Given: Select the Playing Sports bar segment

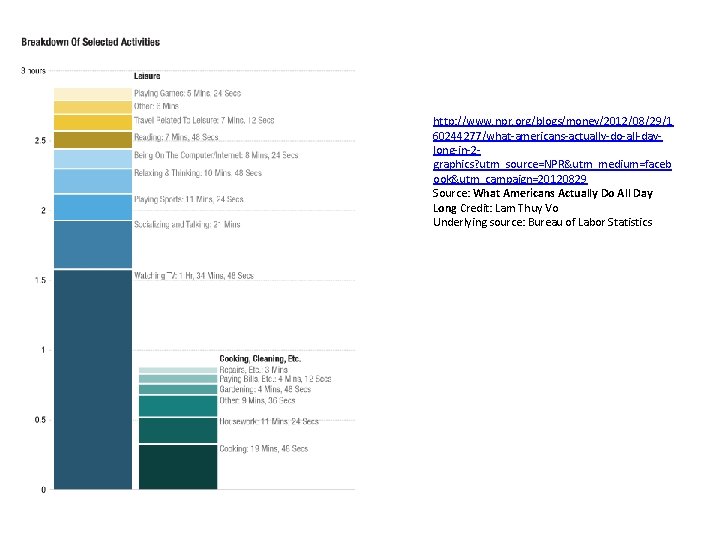Looking at the screenshot, I should pyautogui.click(x=93, y=207).
